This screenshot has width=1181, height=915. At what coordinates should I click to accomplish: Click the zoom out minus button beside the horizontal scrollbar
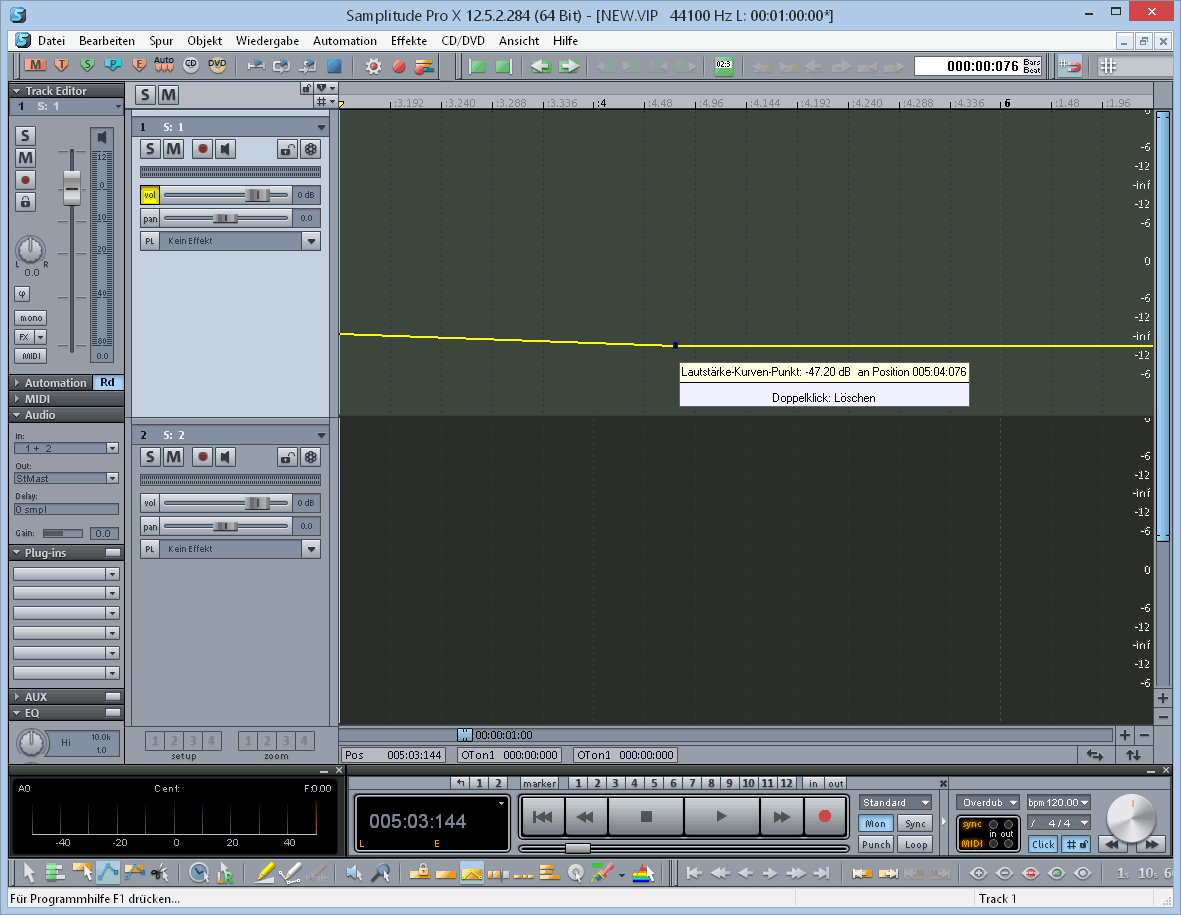[x=1144, y=735]
